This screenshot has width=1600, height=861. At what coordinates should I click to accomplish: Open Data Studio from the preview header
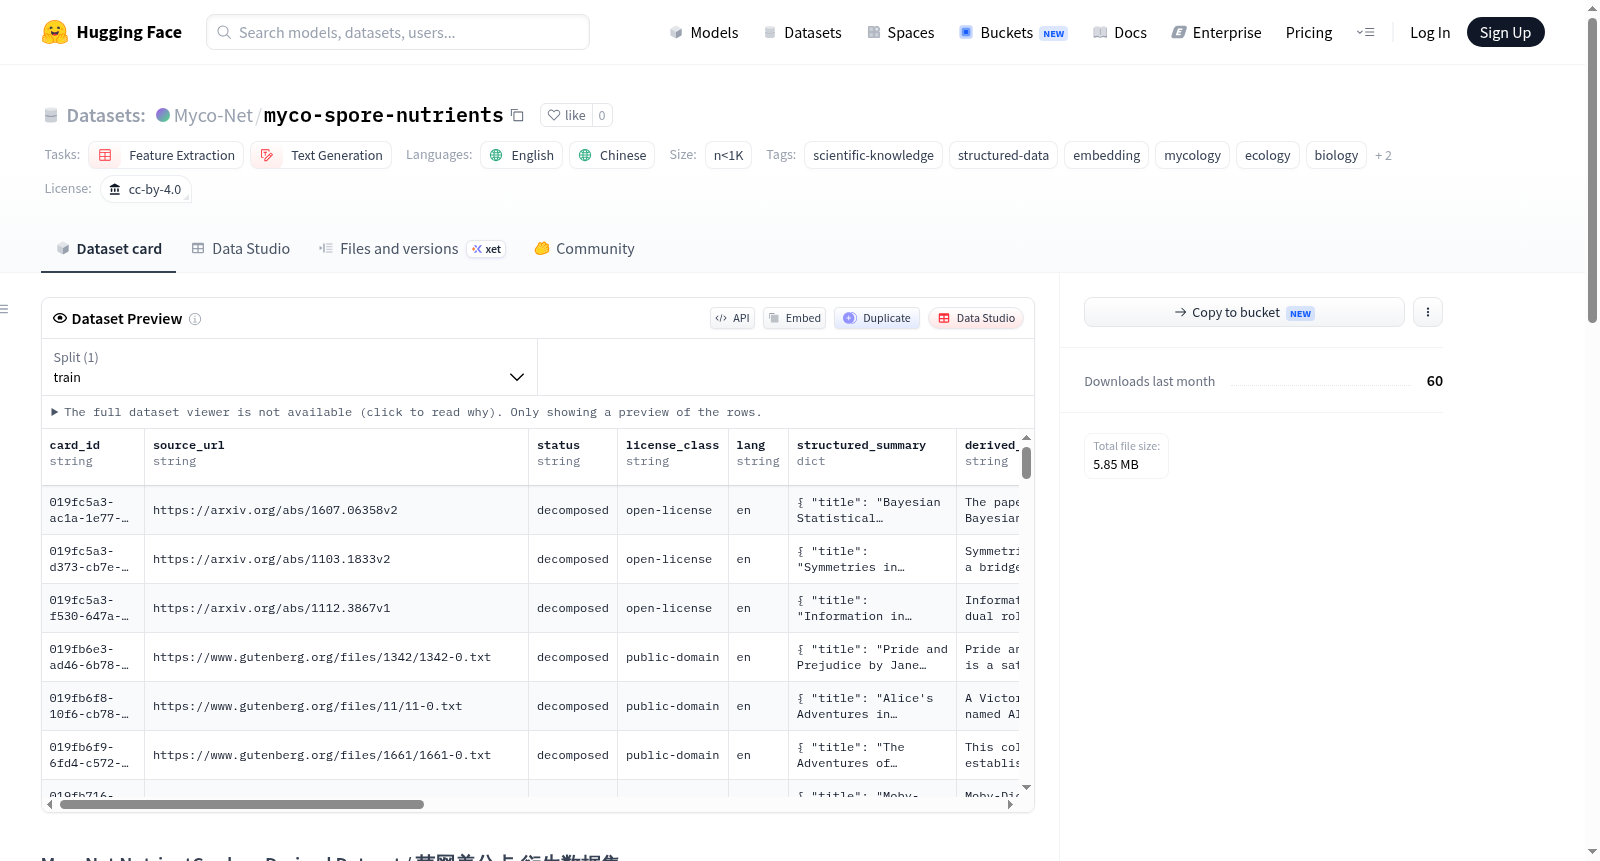(976, 318)
